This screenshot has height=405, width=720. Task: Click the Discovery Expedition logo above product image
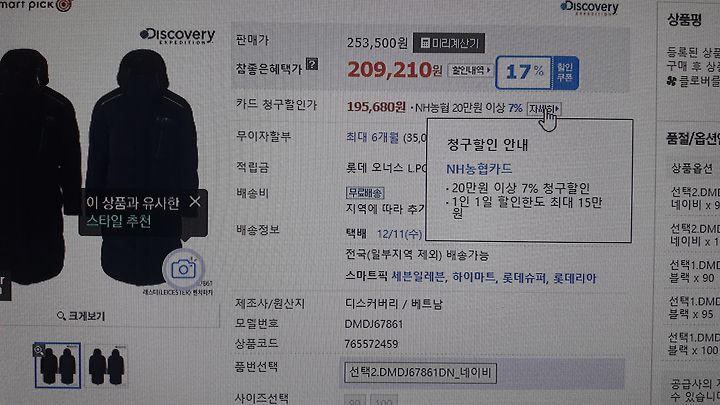(x=177, y=35)
